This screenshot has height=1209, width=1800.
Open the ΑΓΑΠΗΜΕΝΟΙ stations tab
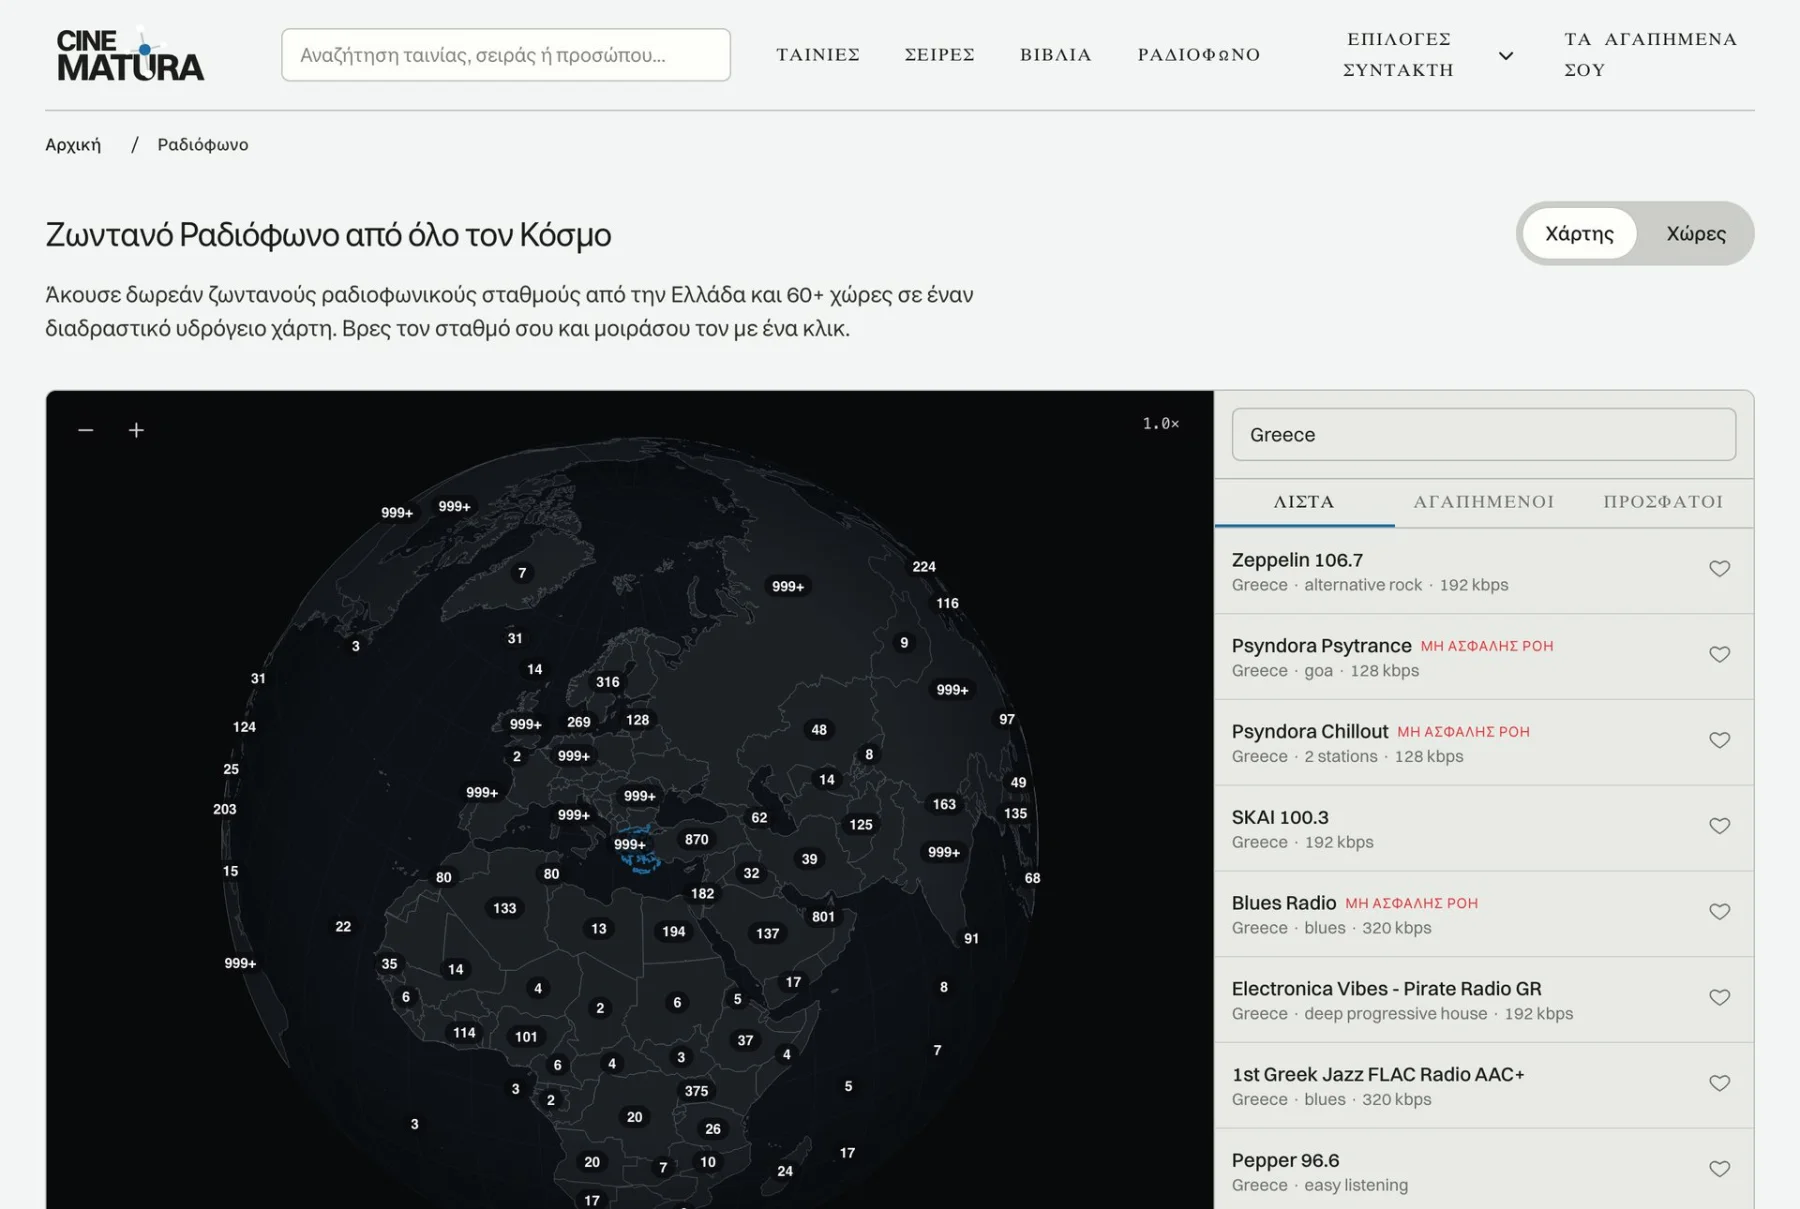coord(1483,502)
